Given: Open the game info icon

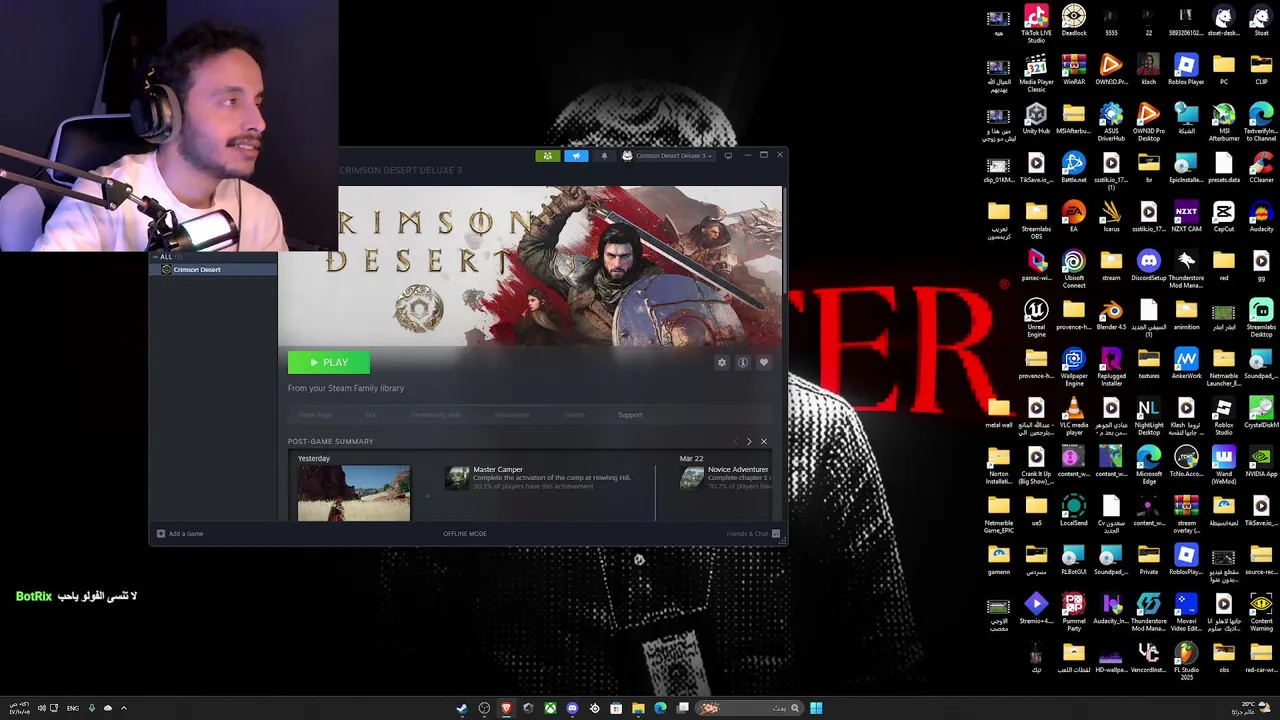Looking at the screenshot, I should click(743, 362).
